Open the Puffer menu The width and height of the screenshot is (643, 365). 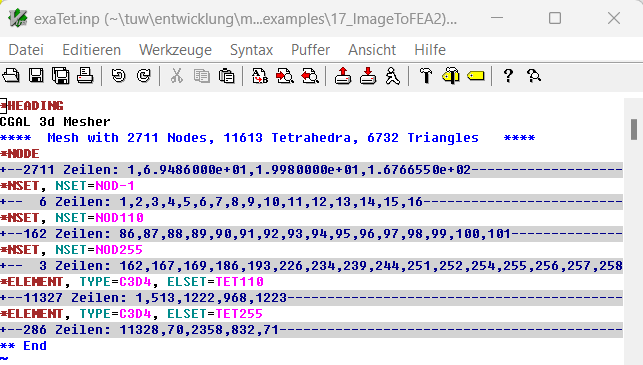pos(310,50)
